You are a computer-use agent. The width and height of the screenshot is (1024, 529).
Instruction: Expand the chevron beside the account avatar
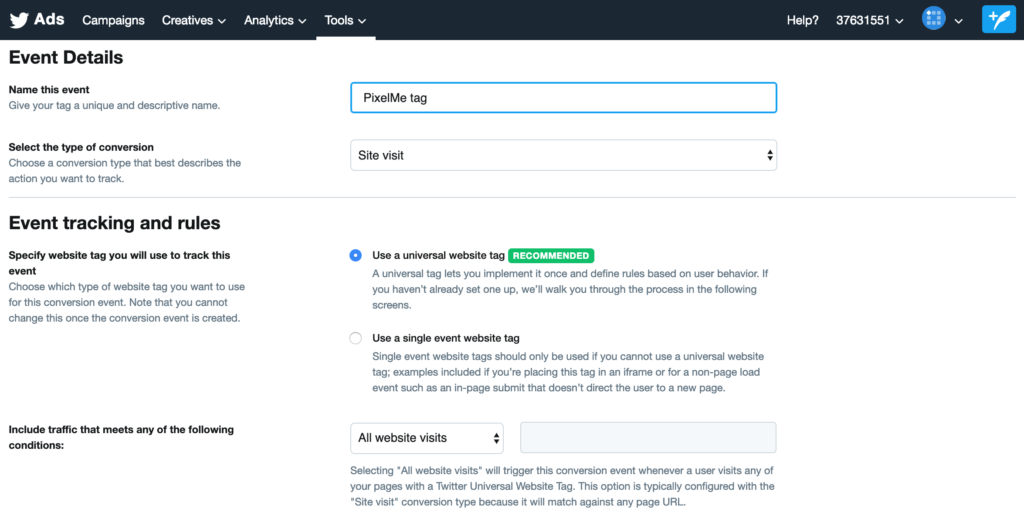(959, 21)
